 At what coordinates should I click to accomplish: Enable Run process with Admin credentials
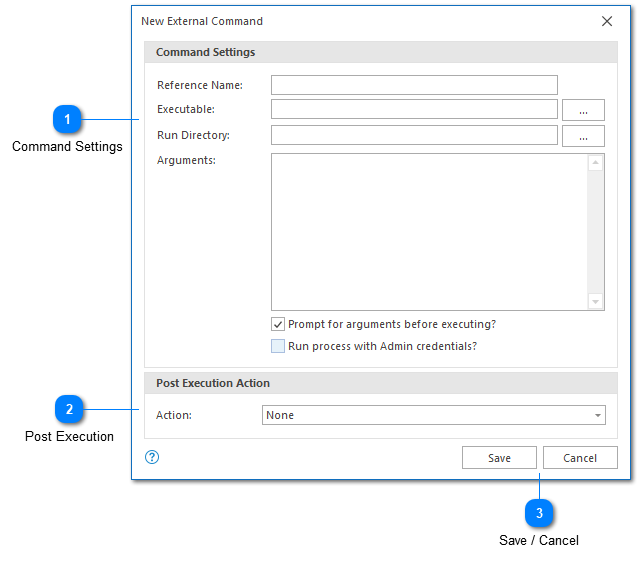click(278, 346)
